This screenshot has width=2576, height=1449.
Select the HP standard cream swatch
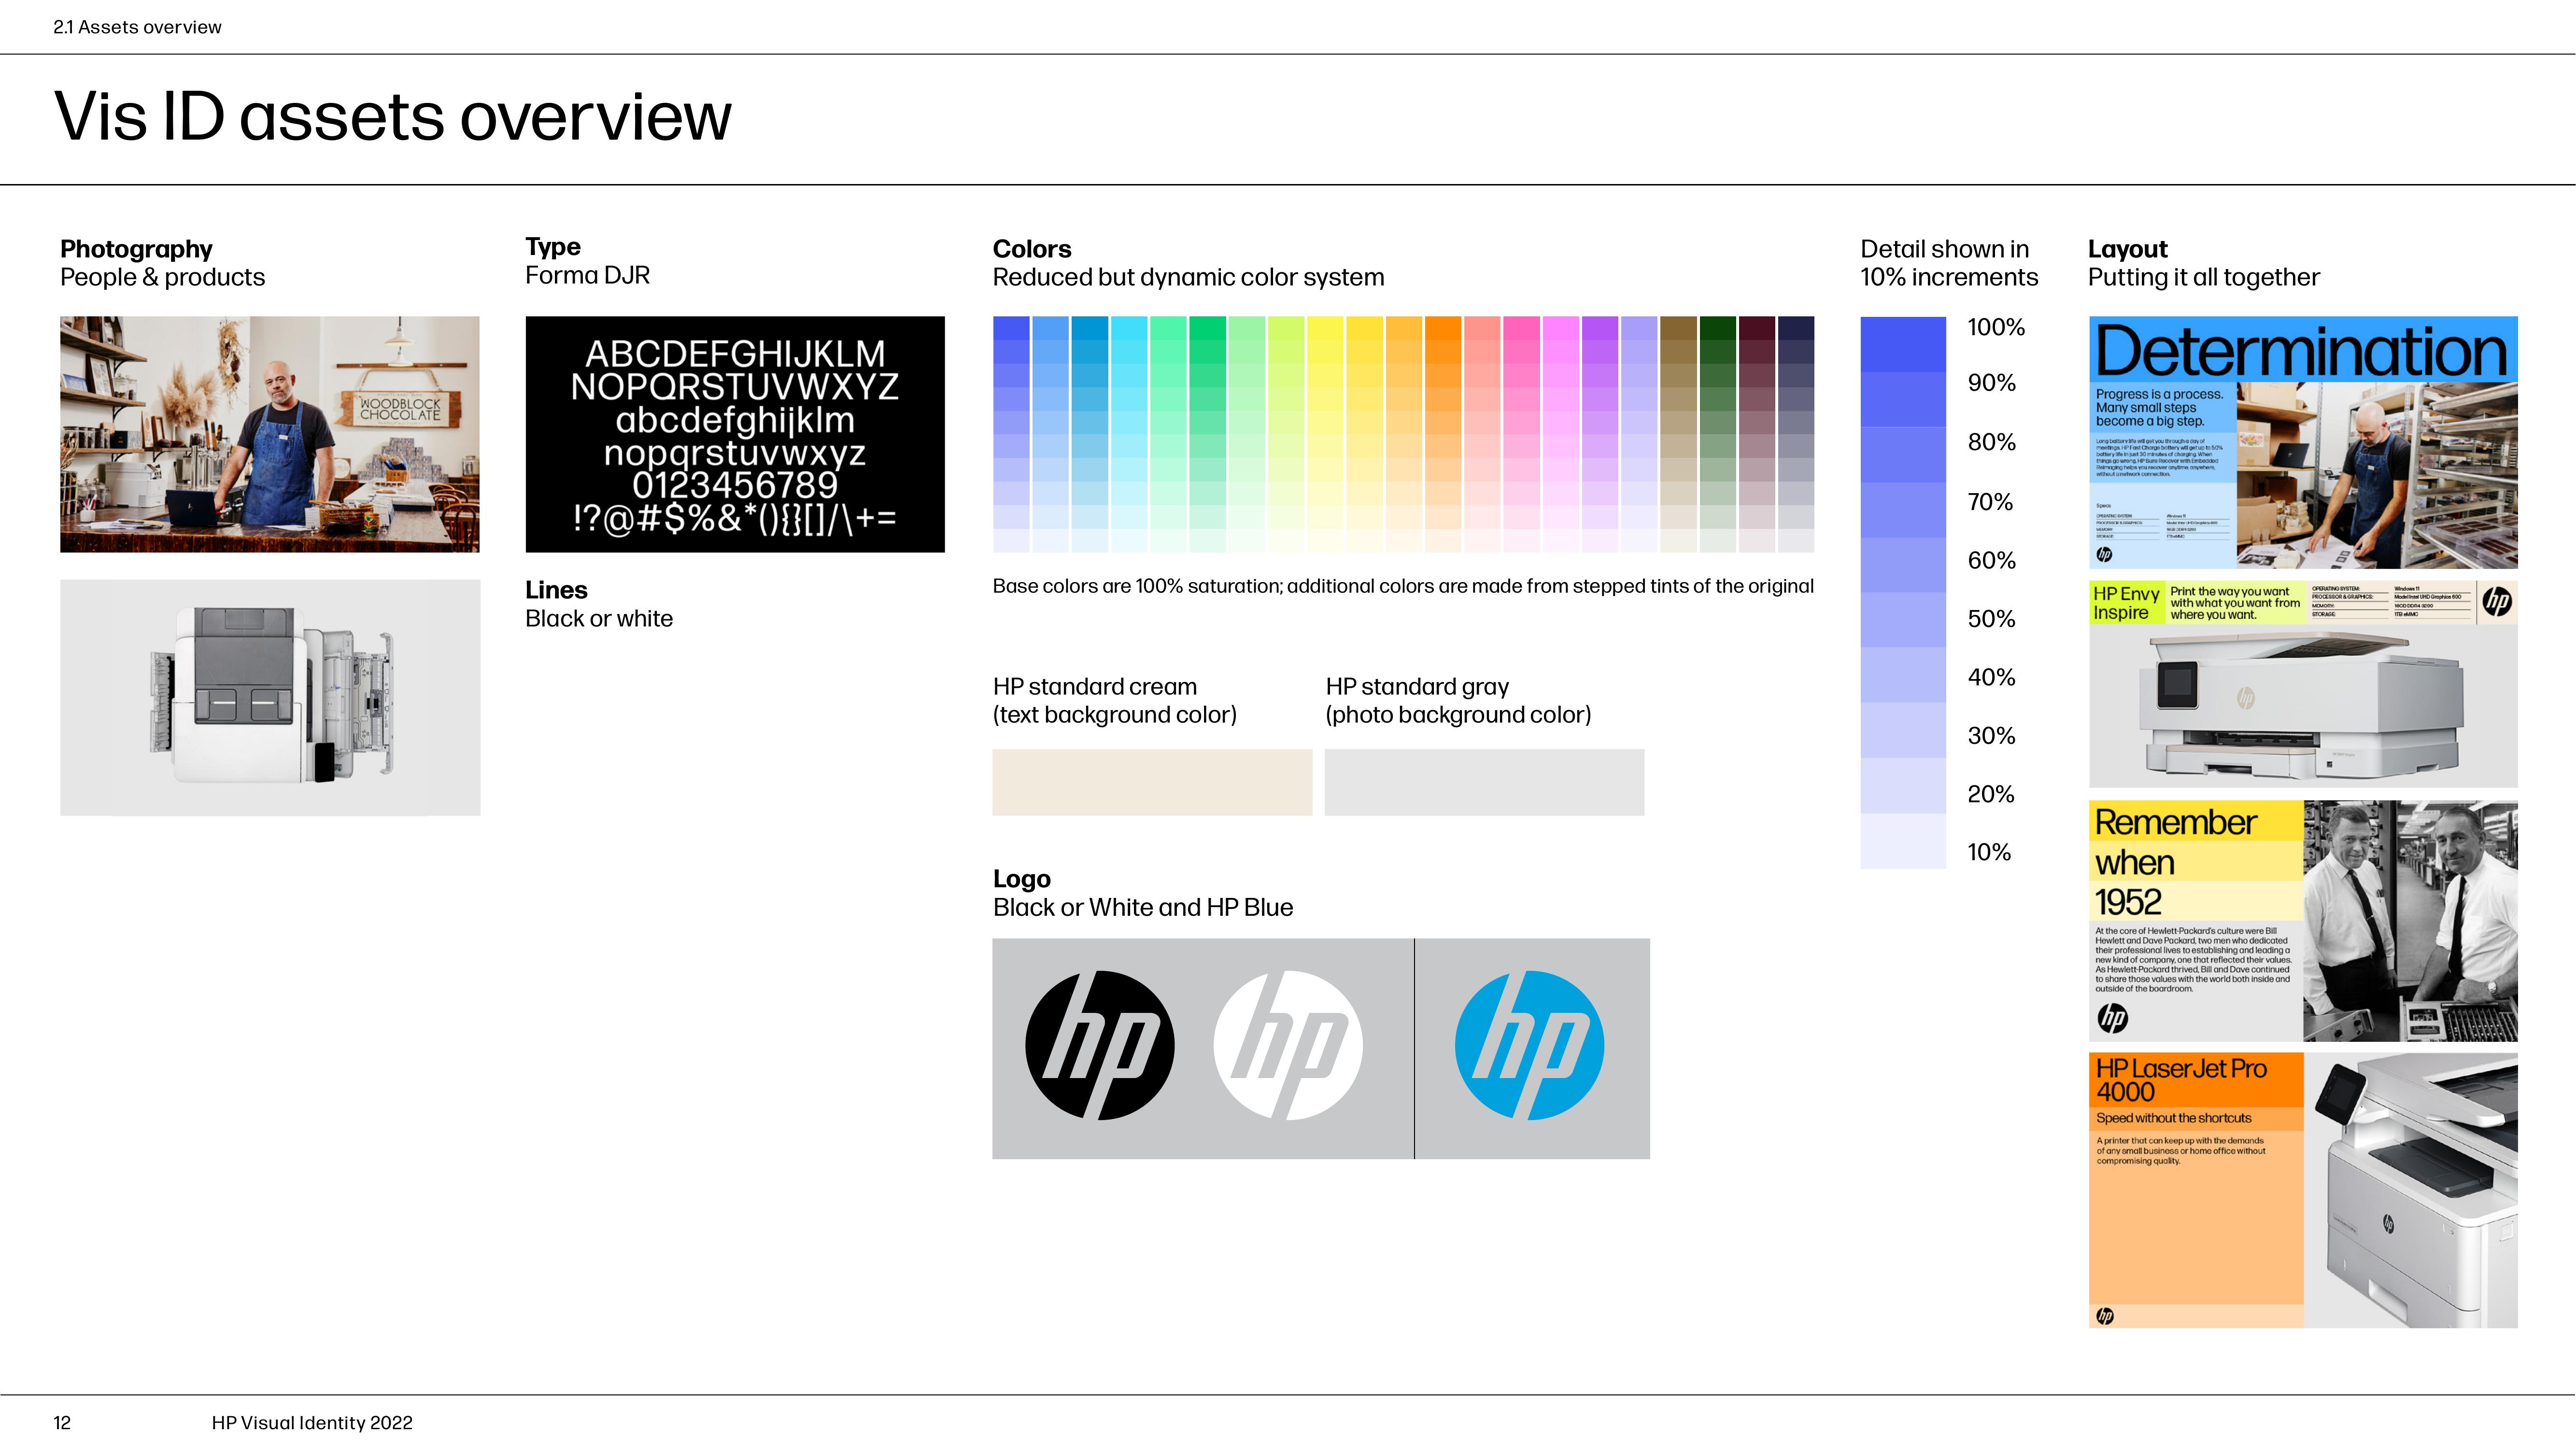click(1152, 782)
